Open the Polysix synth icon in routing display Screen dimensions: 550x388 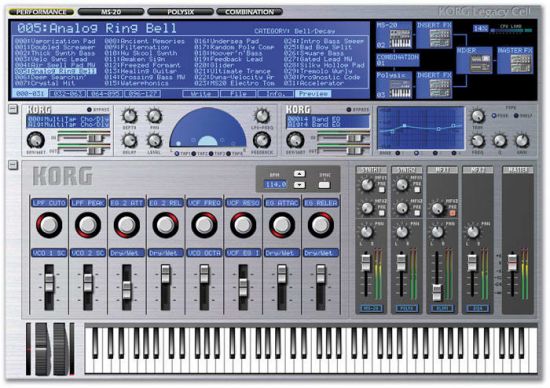400,88
